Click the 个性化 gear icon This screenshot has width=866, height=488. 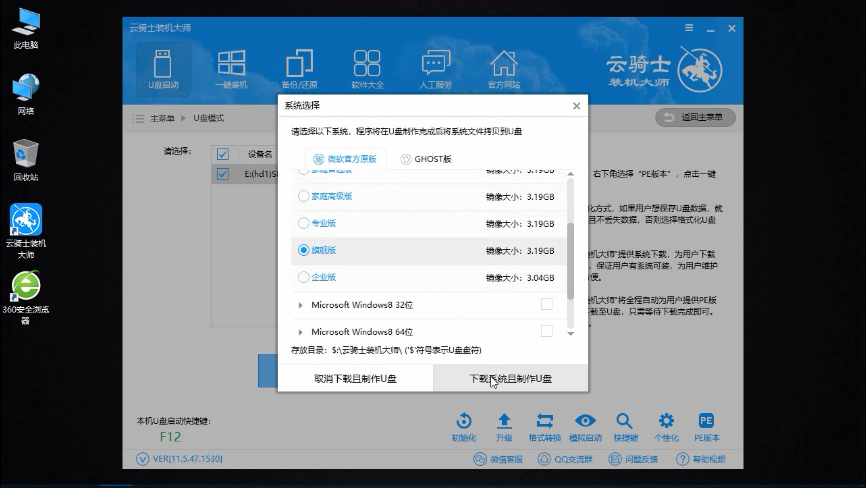click(x=666, y=427)
